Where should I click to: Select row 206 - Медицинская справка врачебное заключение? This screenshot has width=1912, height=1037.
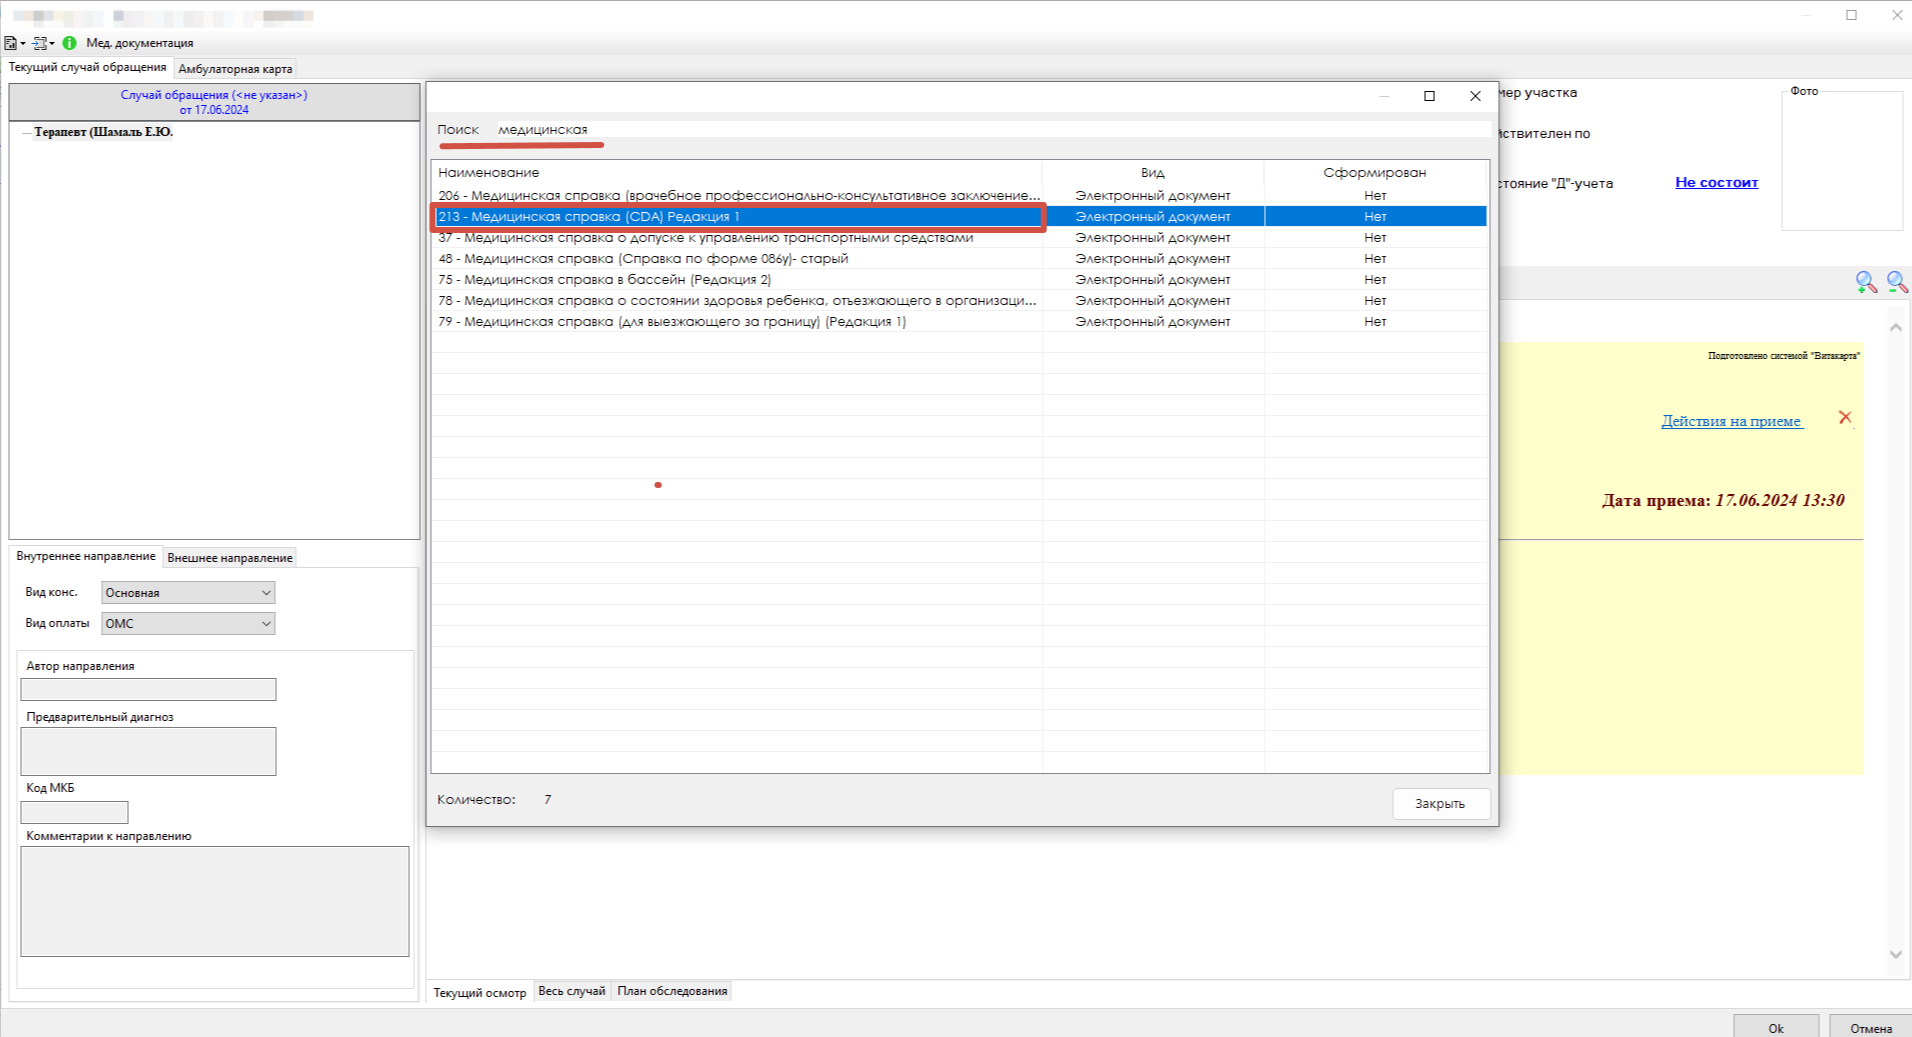(960, 196)
